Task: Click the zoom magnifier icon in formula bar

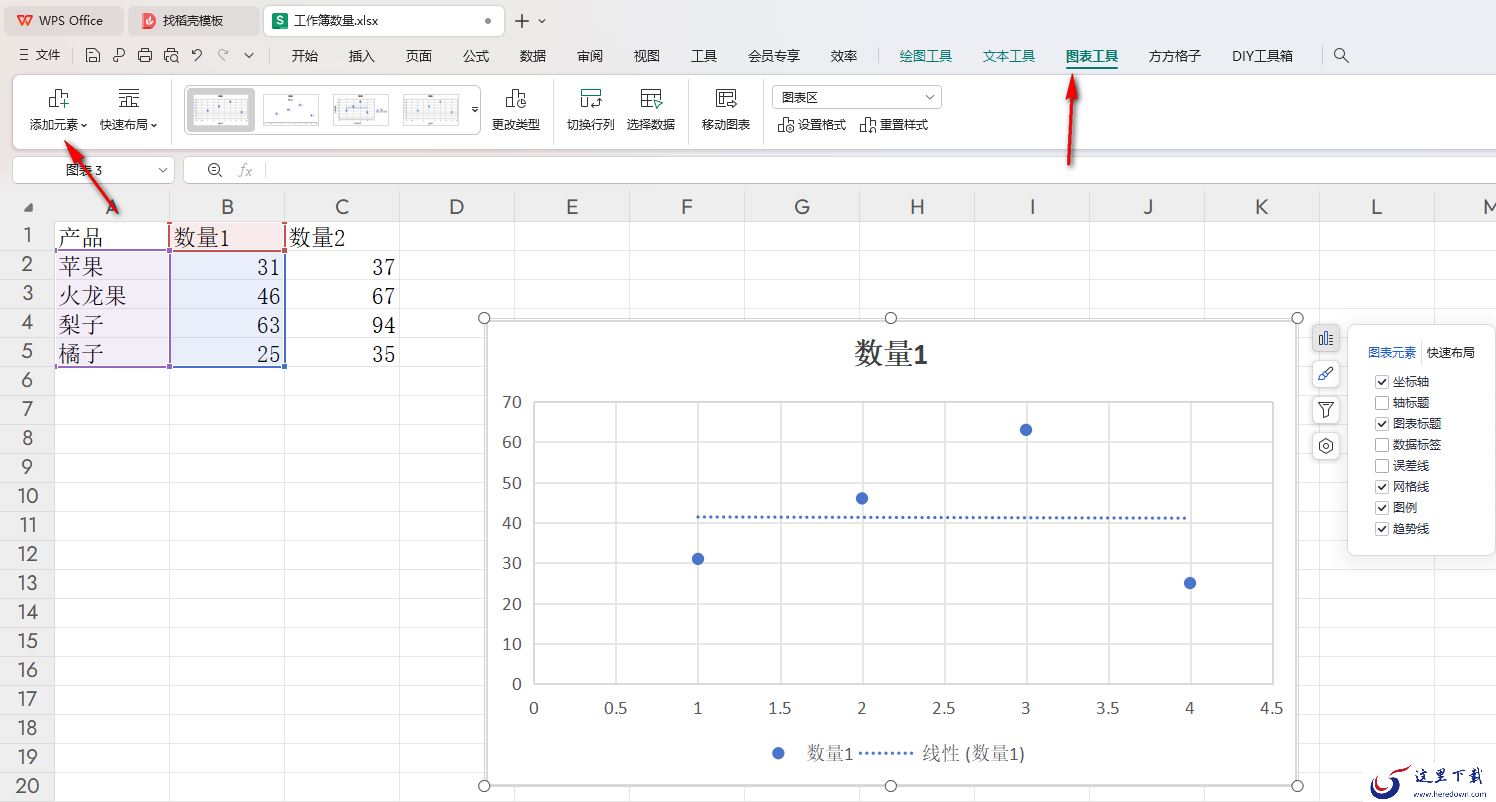Action: [214, 170]
